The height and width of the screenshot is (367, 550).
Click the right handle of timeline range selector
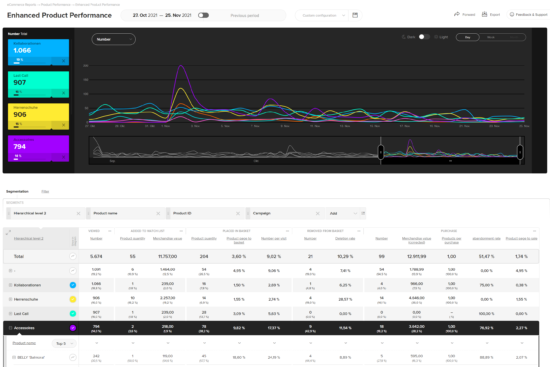[x=520, y=152]
